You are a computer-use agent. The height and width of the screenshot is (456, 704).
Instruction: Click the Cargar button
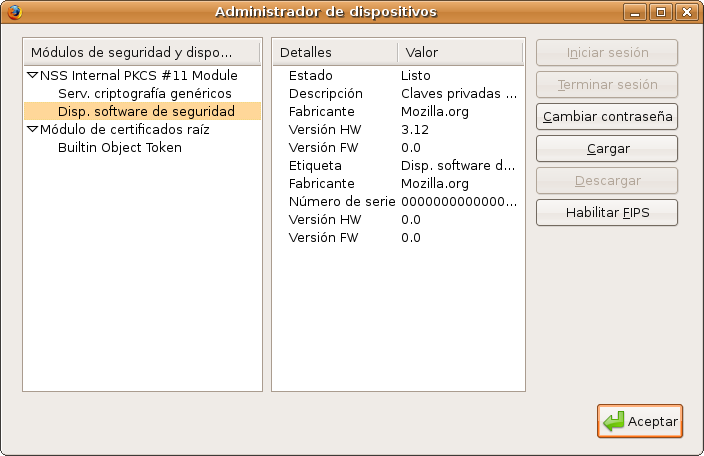(x=607, y=149)
